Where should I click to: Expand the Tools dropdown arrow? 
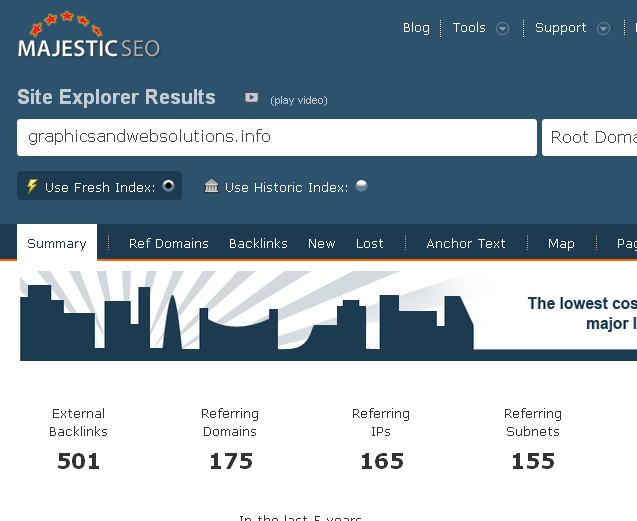(503, 28)
